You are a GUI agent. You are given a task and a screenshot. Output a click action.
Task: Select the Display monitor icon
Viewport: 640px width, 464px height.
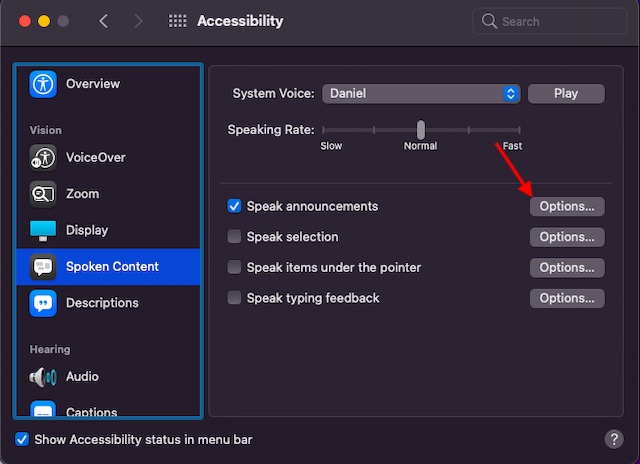pyautogui.click(x=43, y=231)
